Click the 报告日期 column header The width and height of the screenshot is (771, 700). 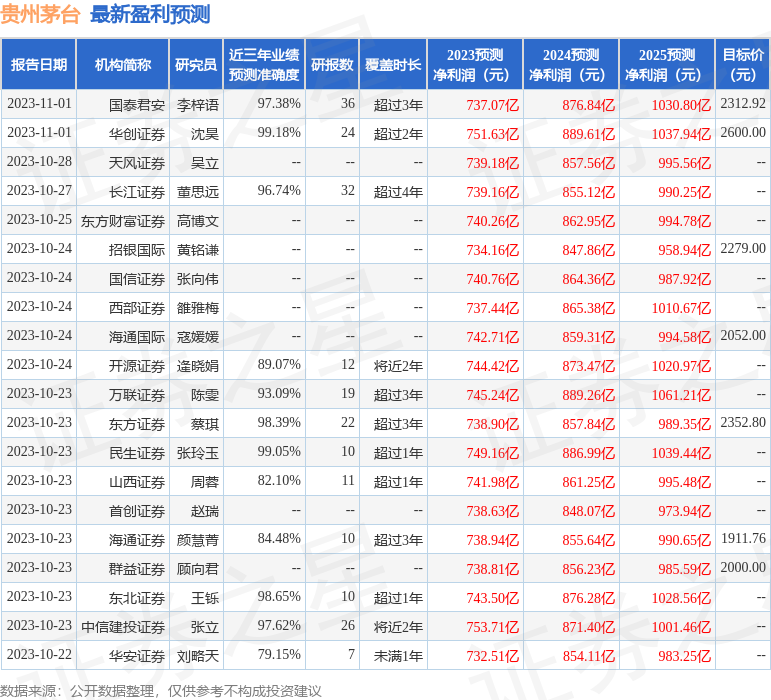pos(39,64)
